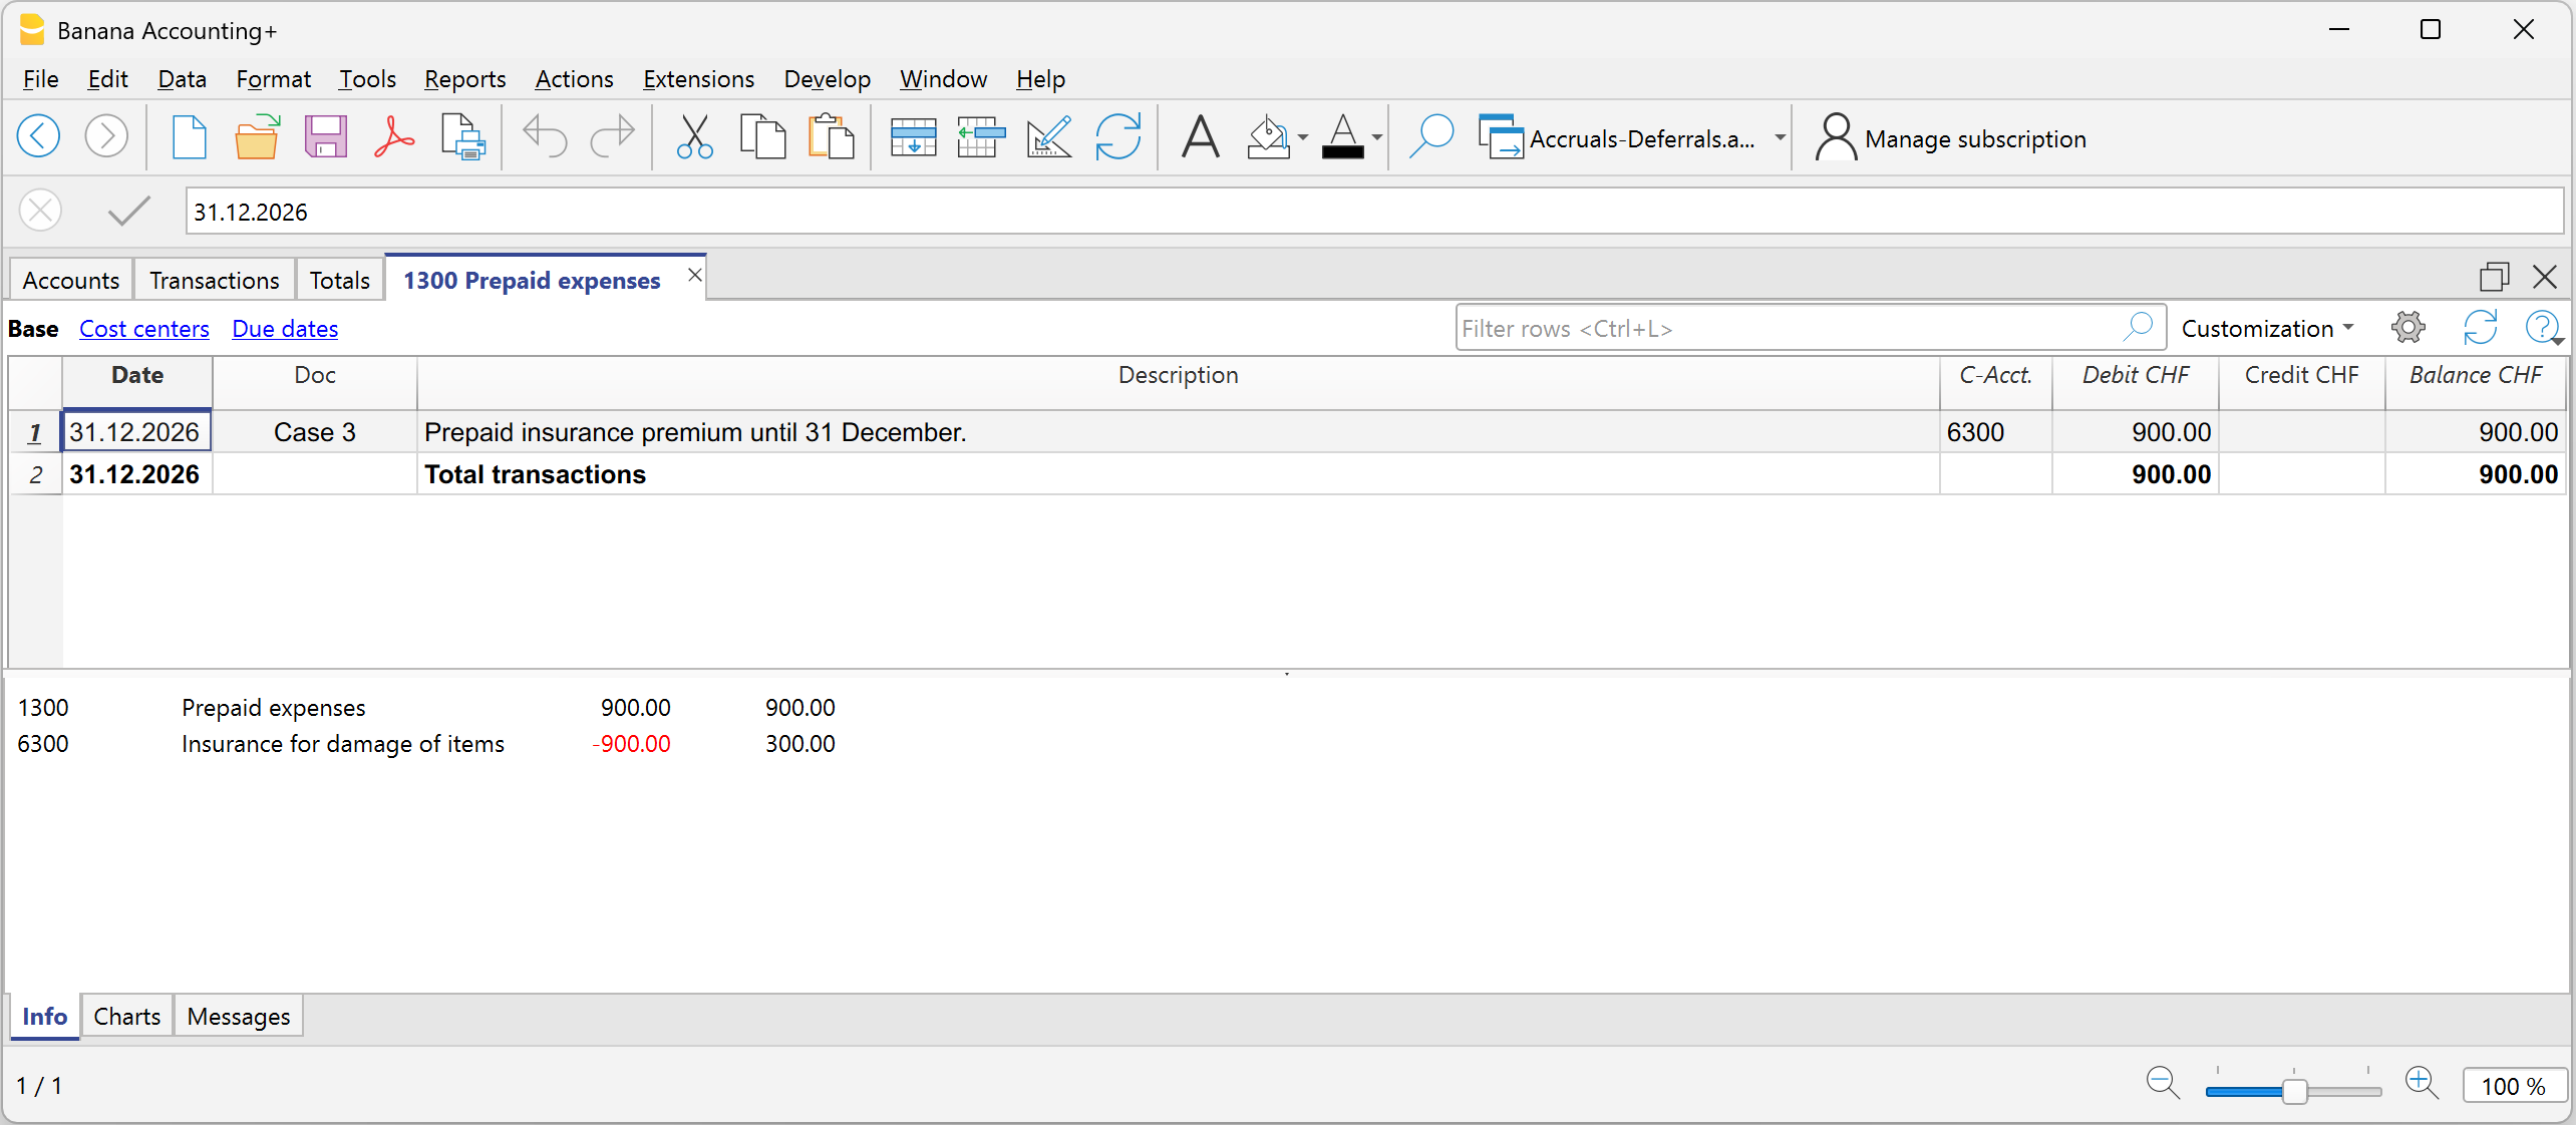This screenshot has width=2576, height=1125.
Task: Click the Add rows toolbar icon
Action: click(912, 137)
